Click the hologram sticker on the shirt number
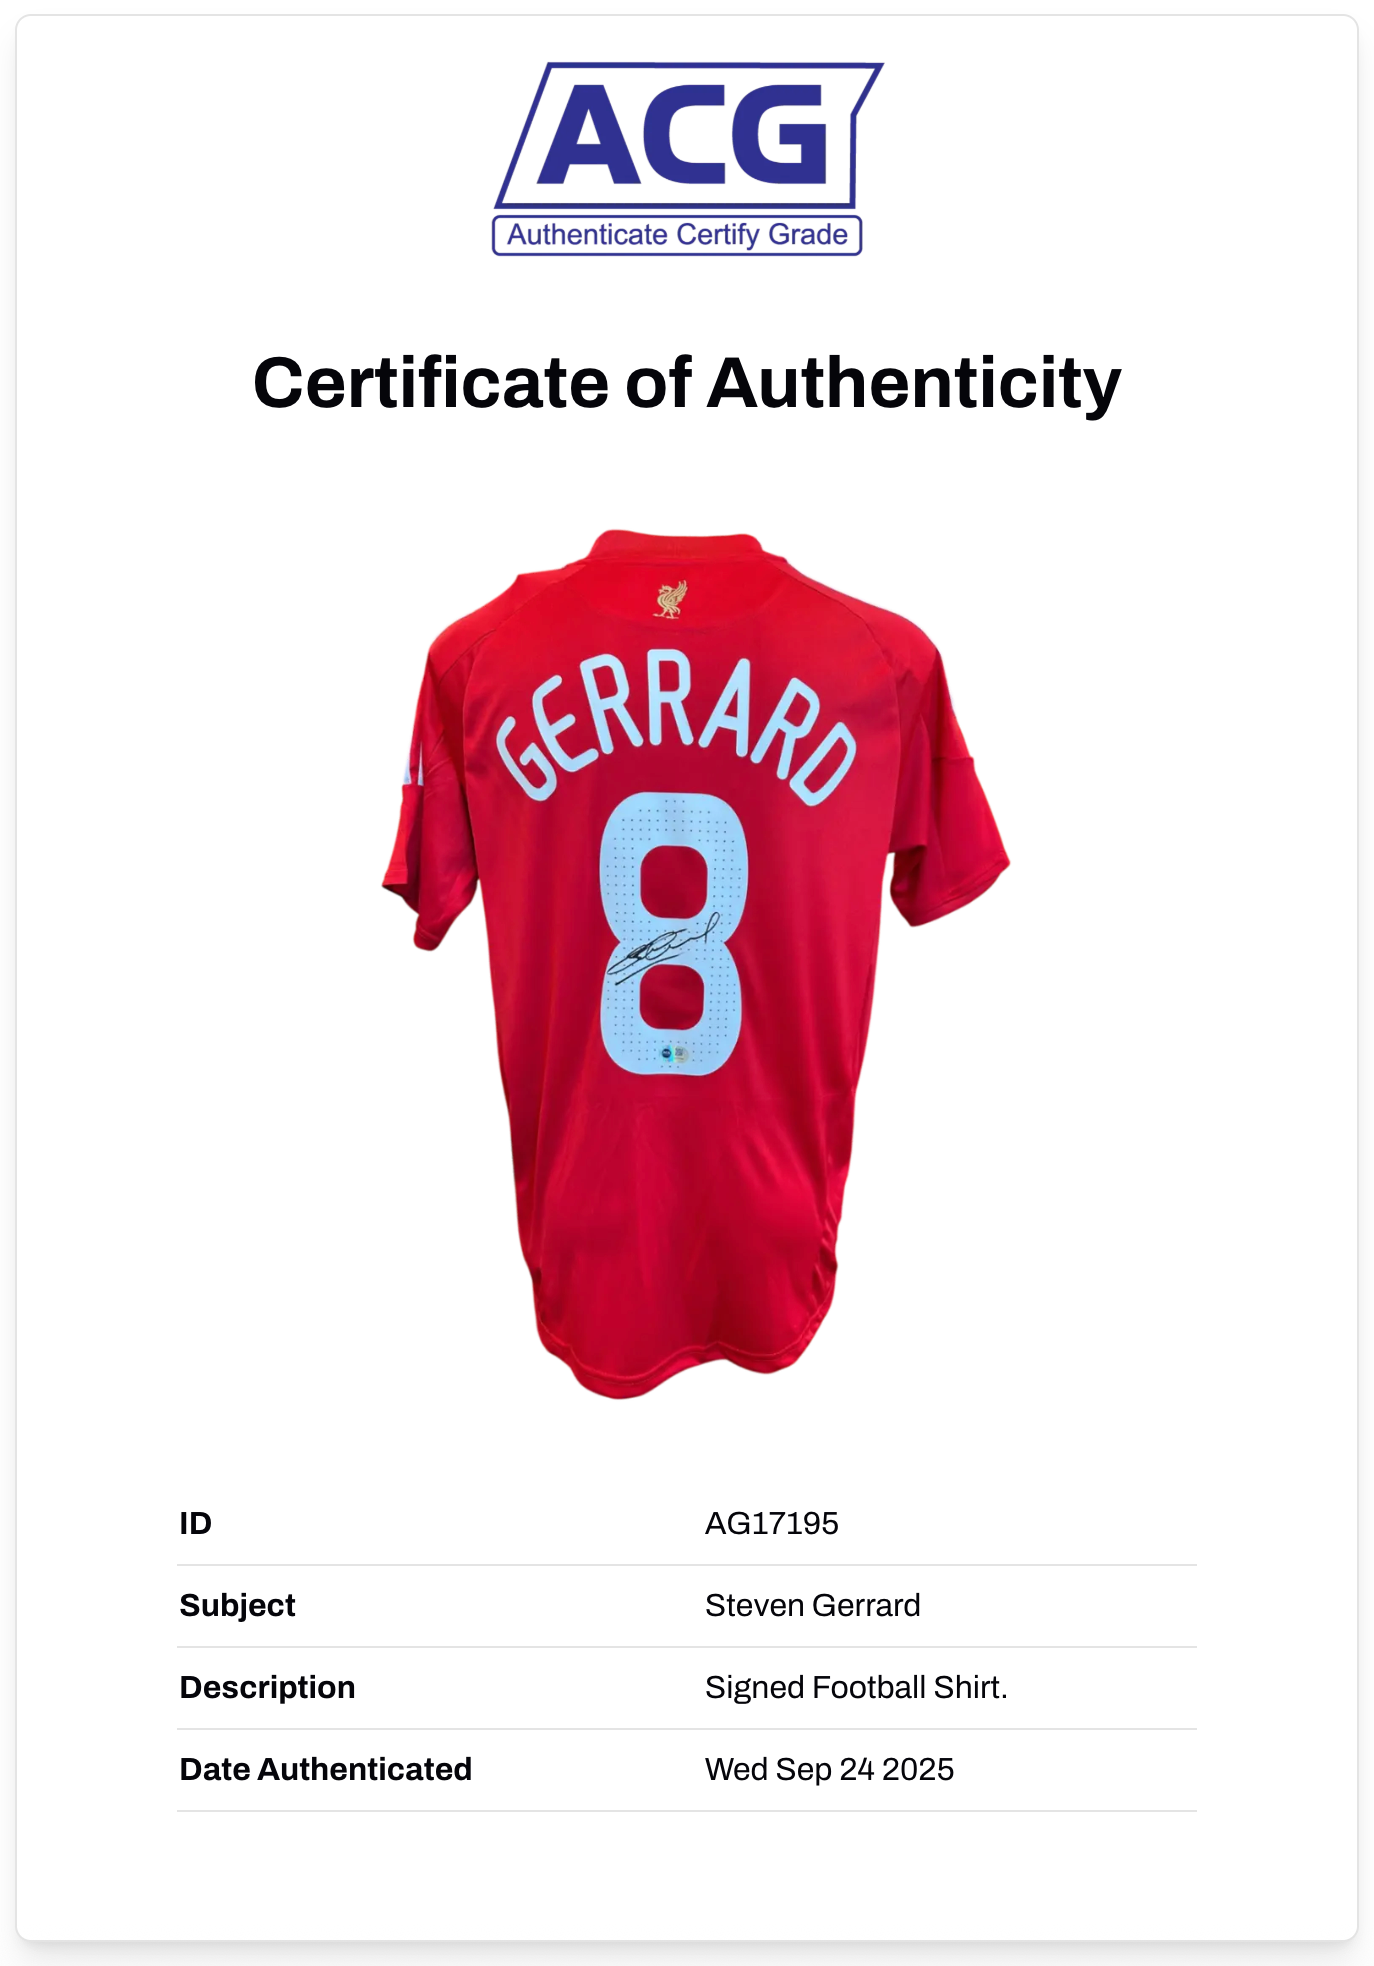Viewport: 1374px width, 1966px height. 675,1053
